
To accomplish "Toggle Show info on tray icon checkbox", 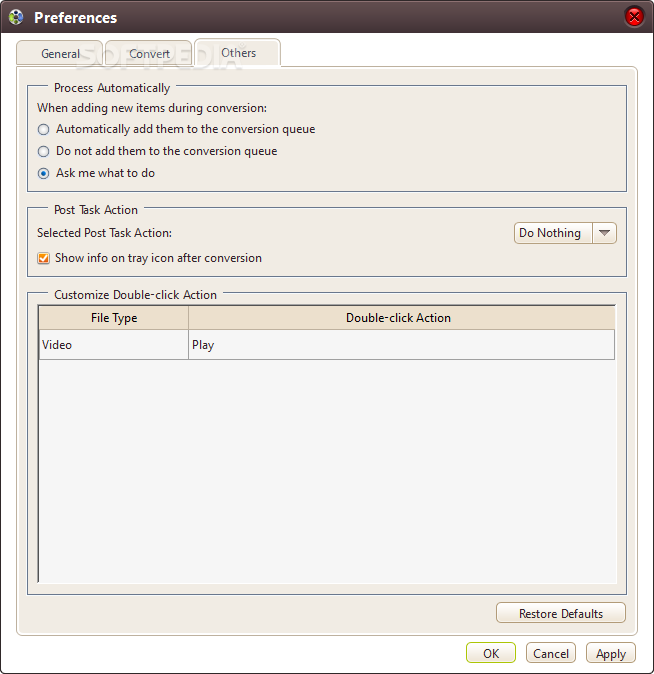I will [43, 258].
